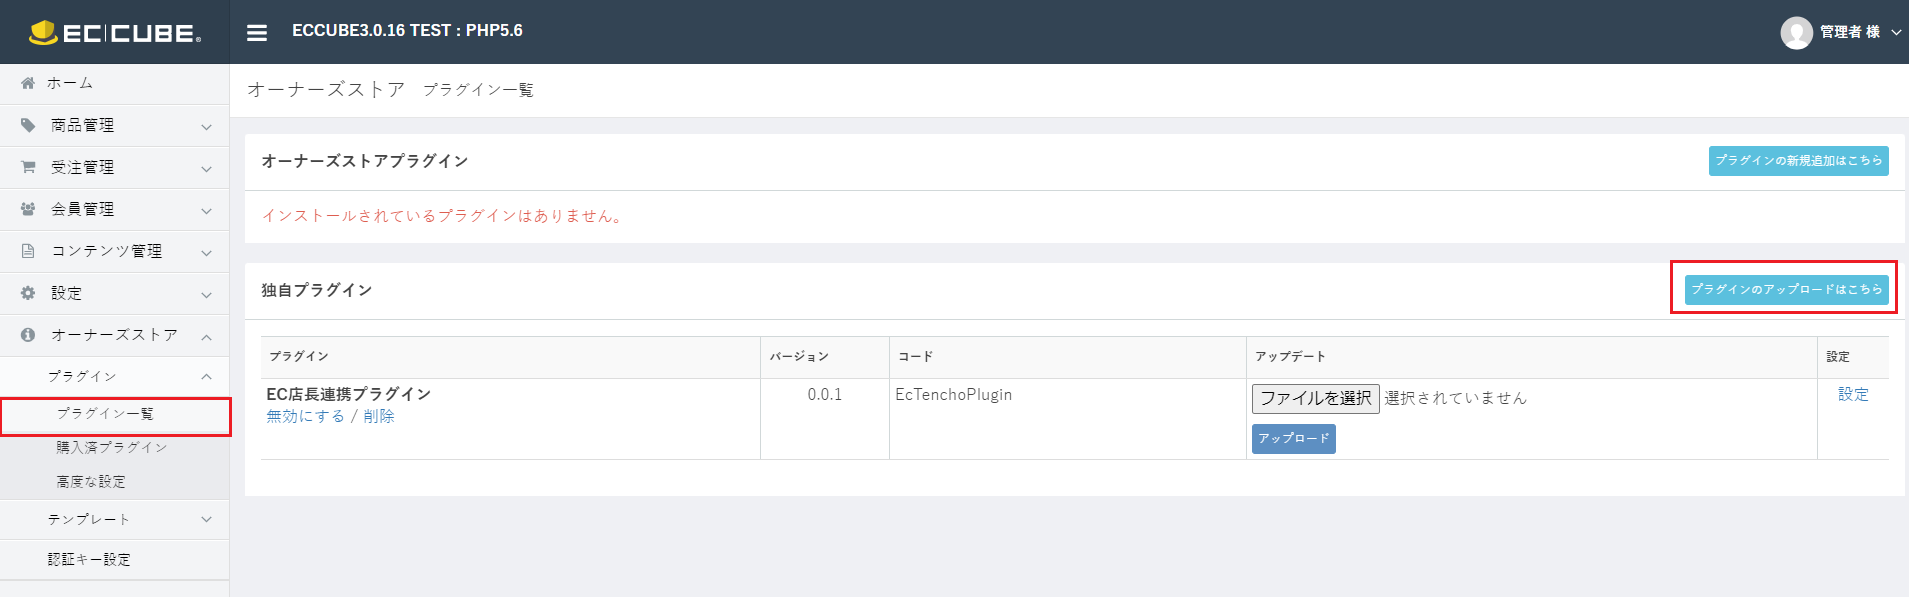Open 認証キー設定 menu item
1909x597 pixels.
click(89, 559)
